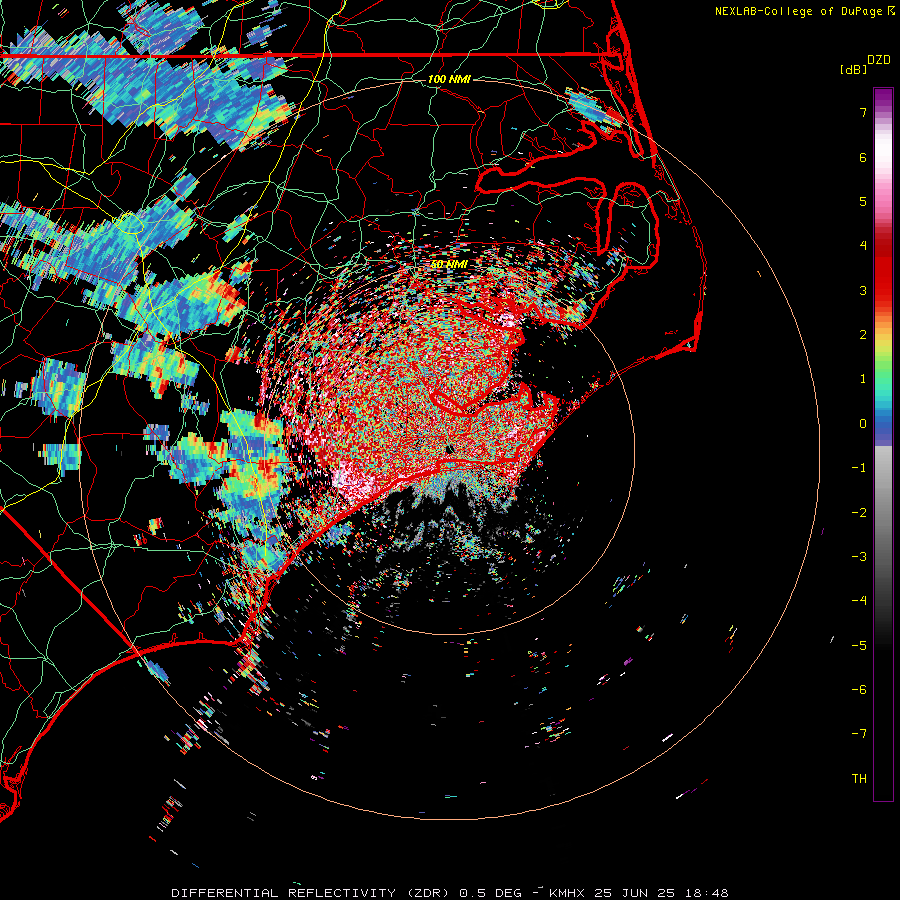This screenshot has height=900, width=900.
Task: Click the 25 JUN 25 18:48 timestamp
Action: (x=661, y=893)
